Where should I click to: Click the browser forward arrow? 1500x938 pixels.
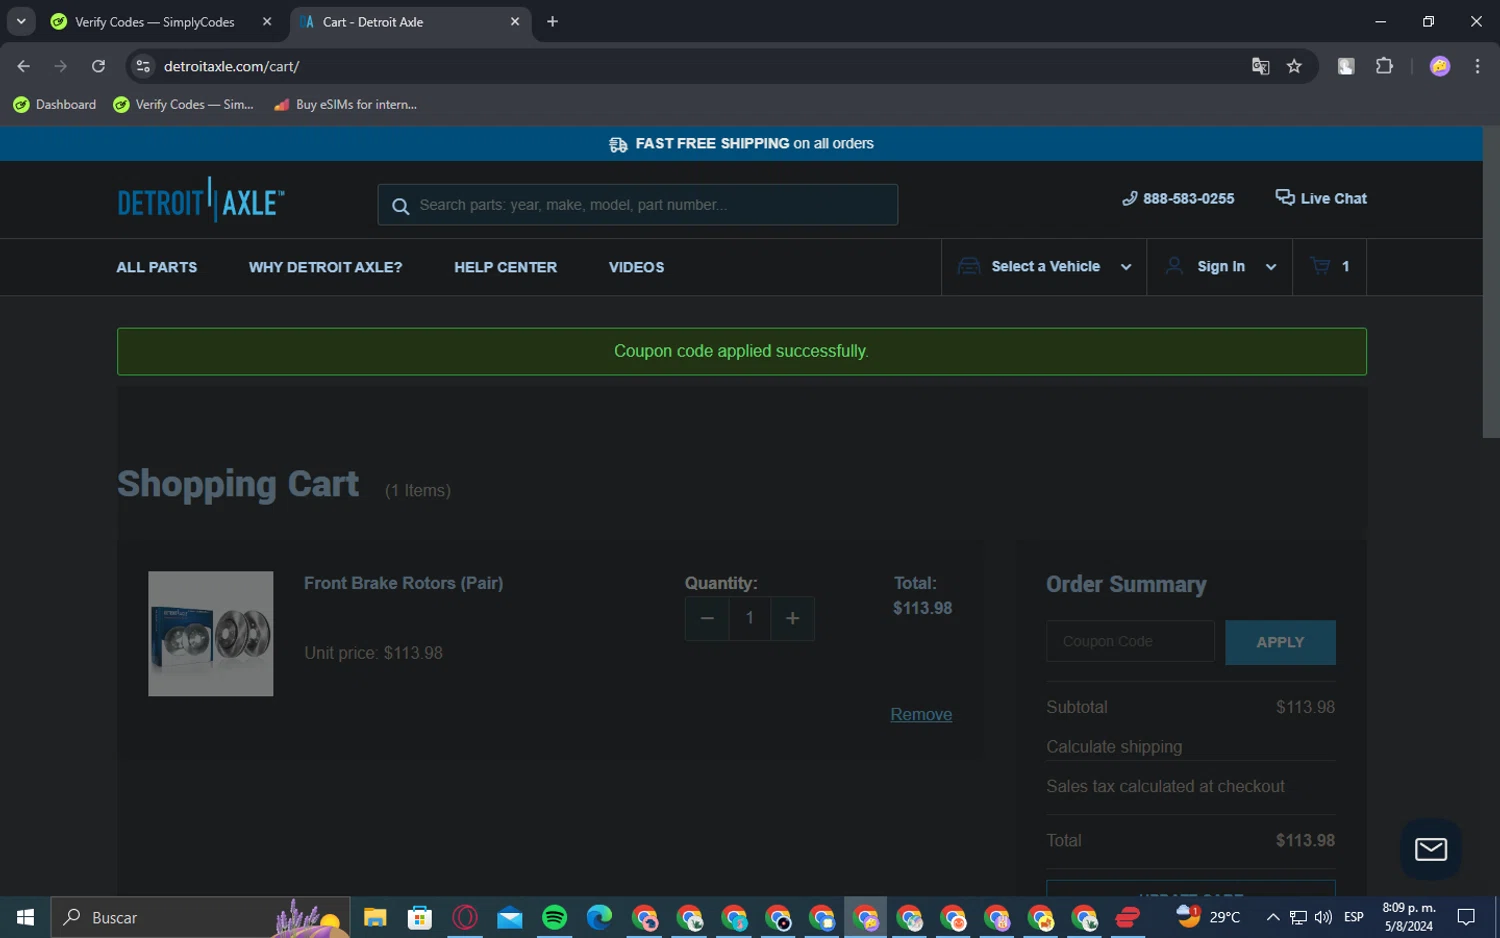tap(61, 66)
